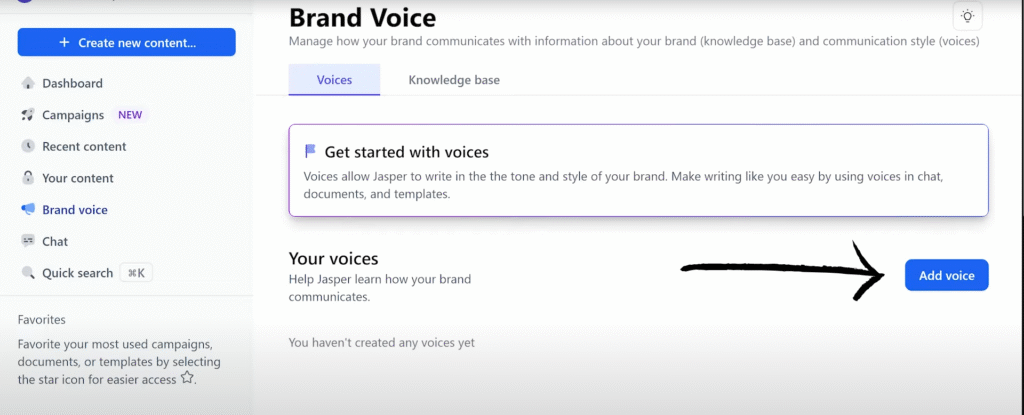Click the ⌘K shortcut badge
The image size is (1024, 415).
(136, 273)
